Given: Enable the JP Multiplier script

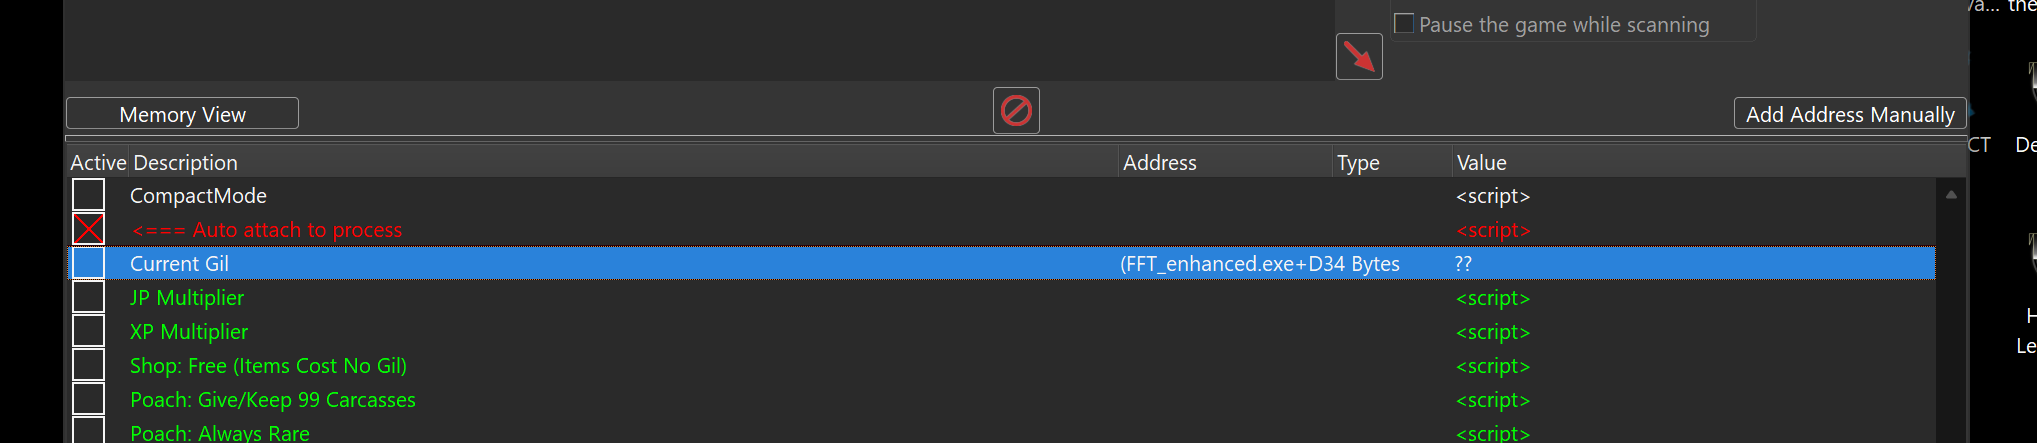Looking at the screenshot, I should point(89,298).
